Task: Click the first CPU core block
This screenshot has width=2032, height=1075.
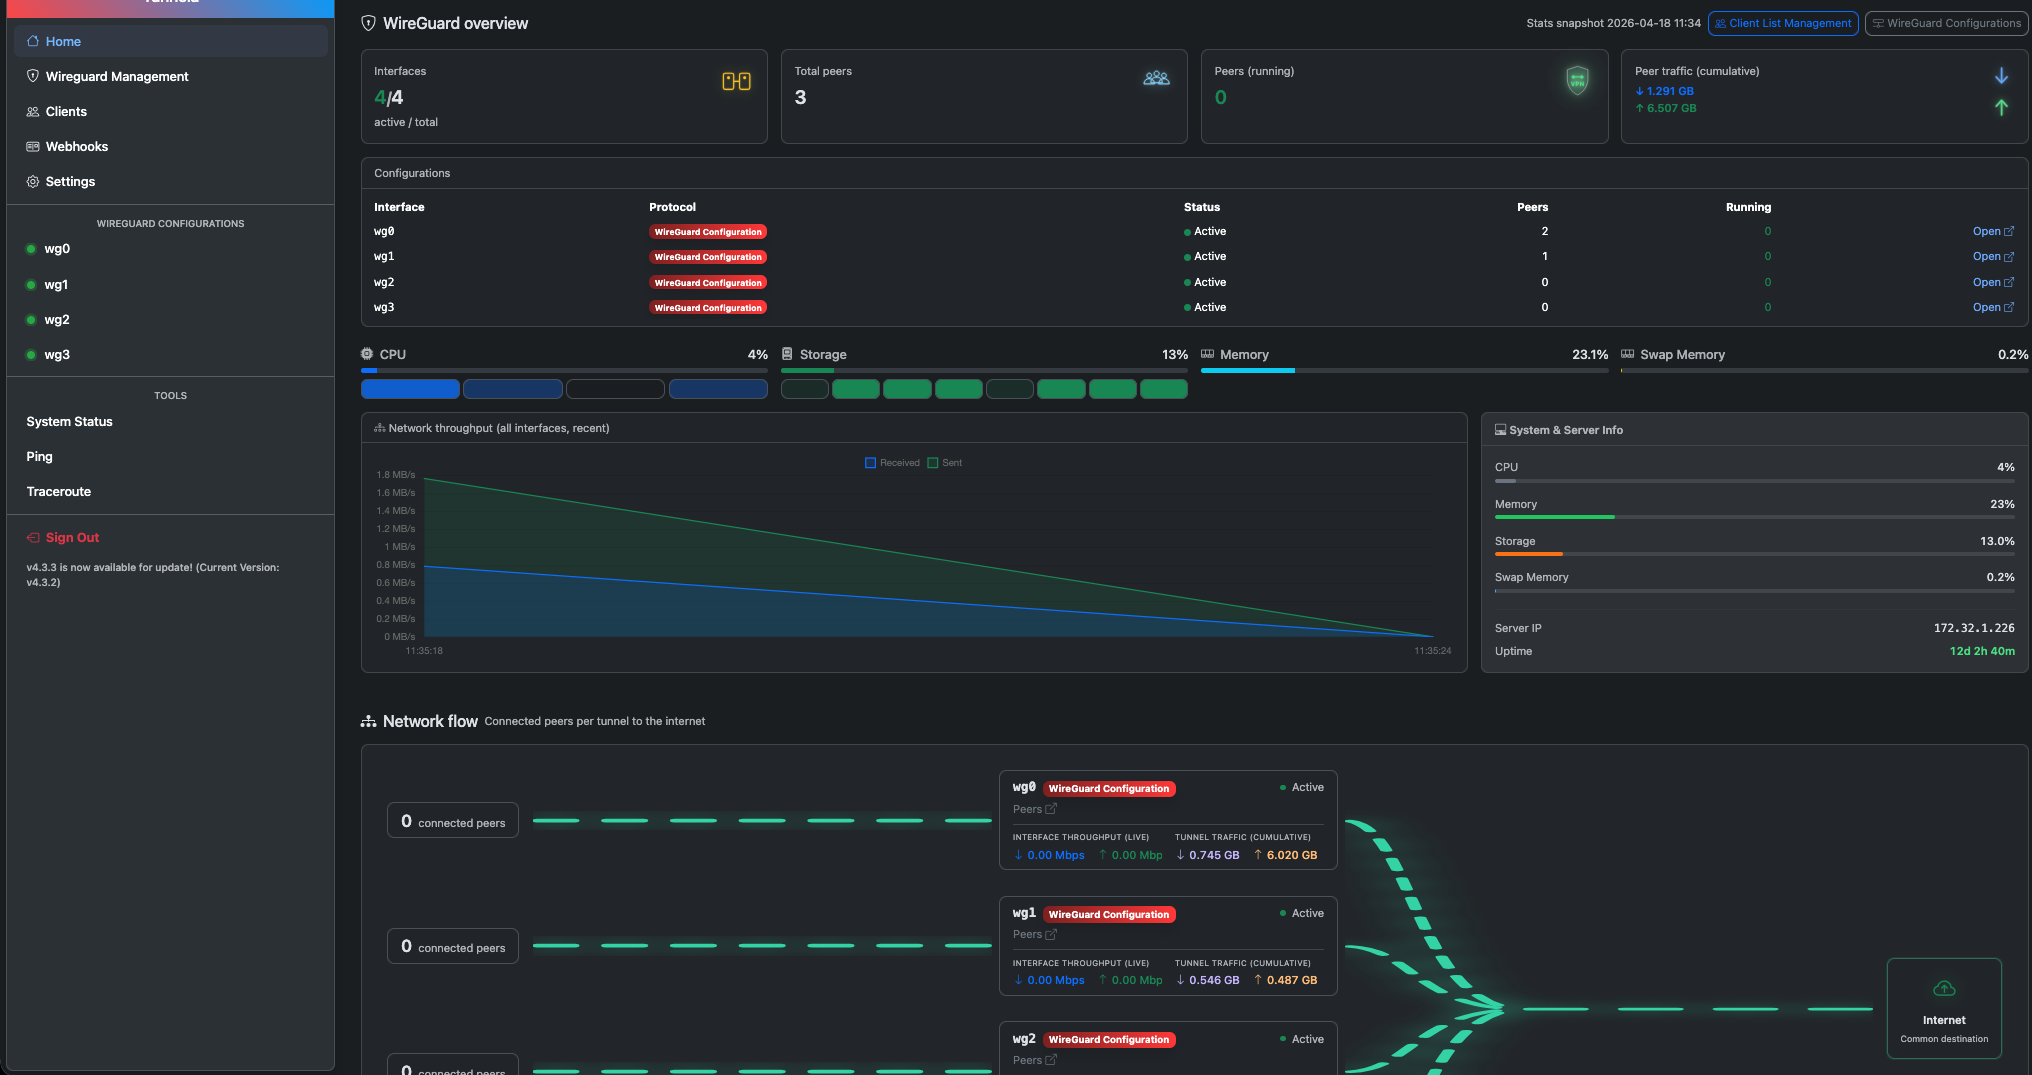Action: 410,389
